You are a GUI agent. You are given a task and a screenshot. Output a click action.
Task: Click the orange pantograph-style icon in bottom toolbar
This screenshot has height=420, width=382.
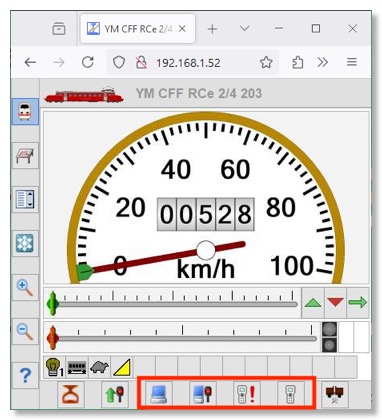[x=70, y=394]
